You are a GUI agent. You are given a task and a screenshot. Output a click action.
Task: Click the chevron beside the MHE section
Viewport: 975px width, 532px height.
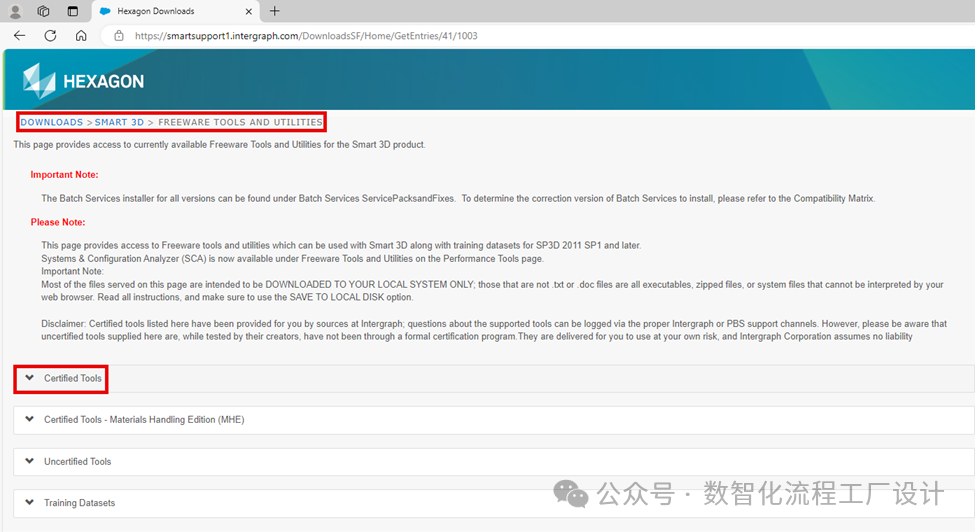[29, 420]
